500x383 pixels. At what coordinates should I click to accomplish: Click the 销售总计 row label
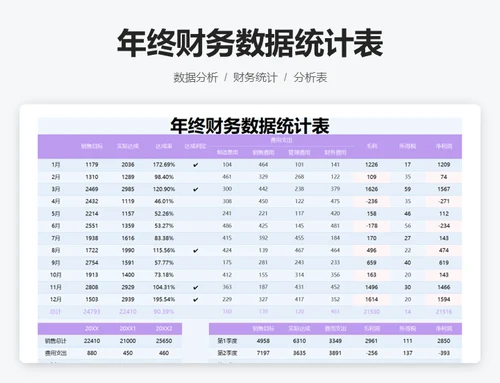56,341
